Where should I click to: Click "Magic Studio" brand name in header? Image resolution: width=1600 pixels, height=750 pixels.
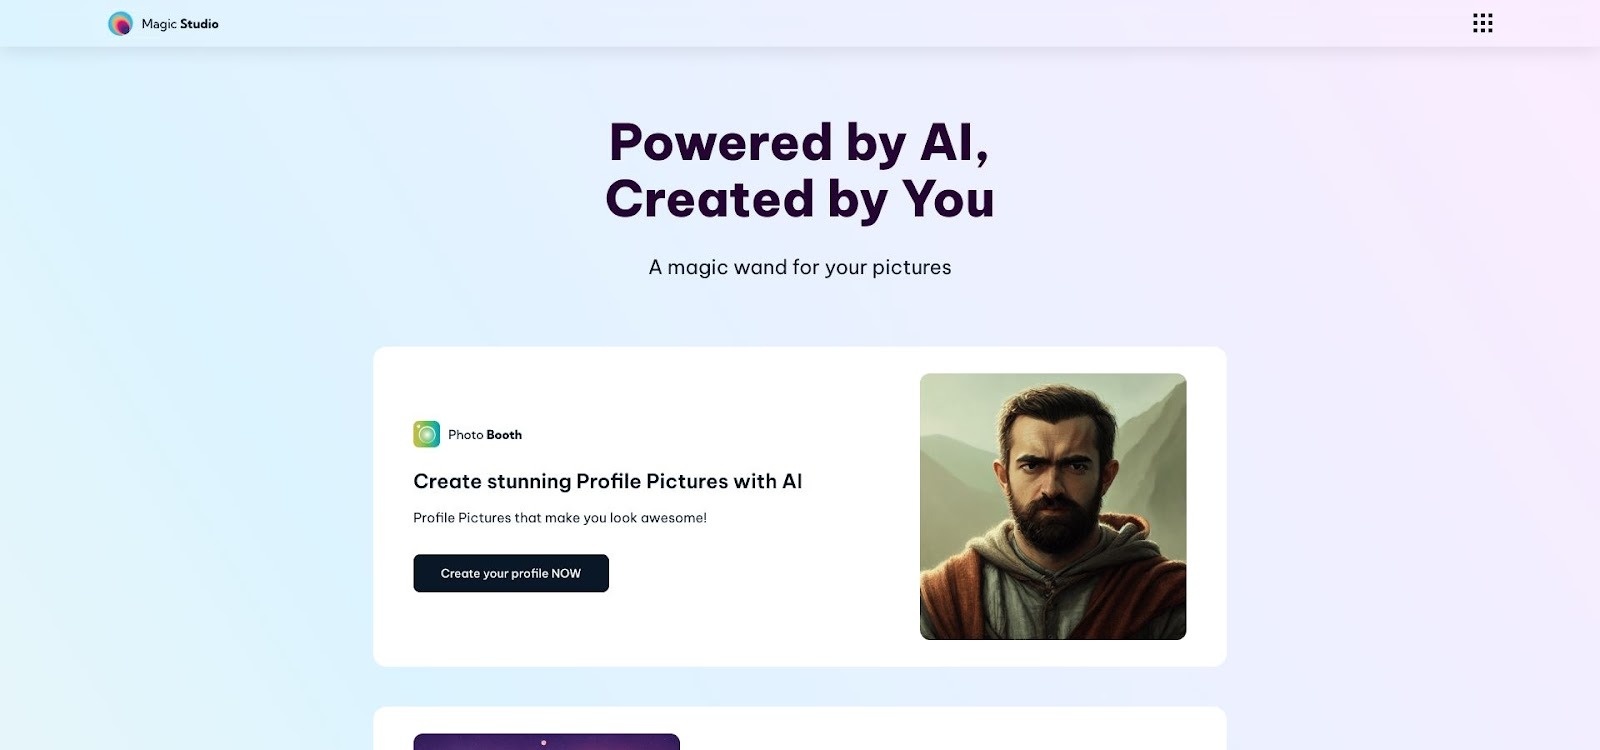click(181, 23)
